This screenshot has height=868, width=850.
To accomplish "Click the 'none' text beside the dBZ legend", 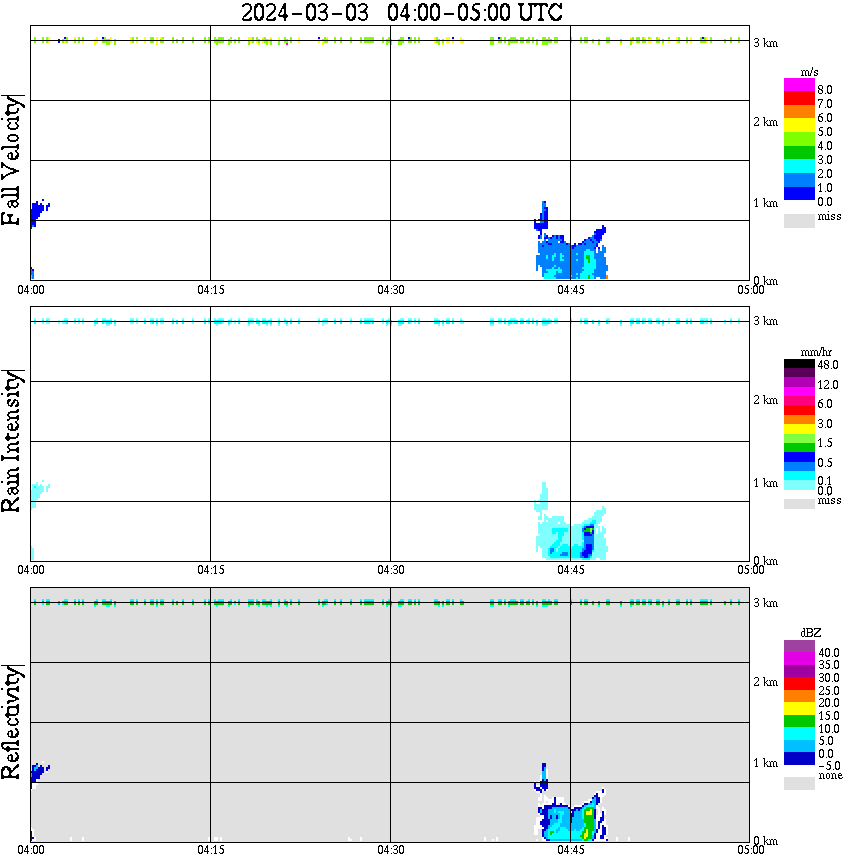I will [x=830, y=775].
